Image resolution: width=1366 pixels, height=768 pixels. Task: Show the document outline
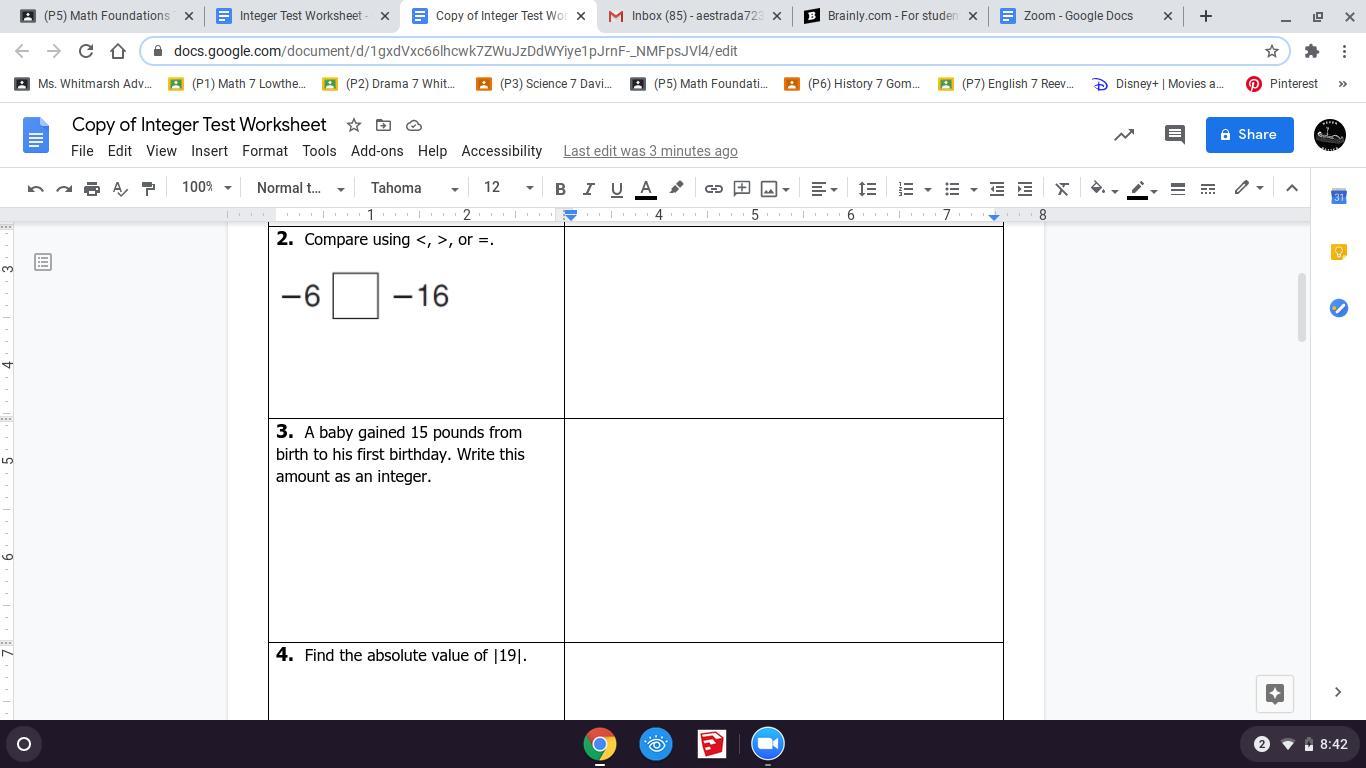(43, 262)
